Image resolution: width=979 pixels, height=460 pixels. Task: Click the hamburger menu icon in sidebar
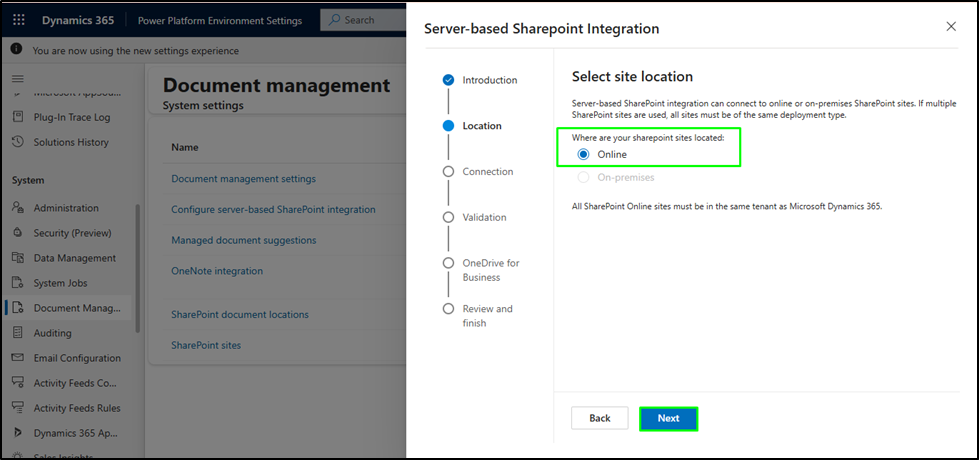(17, 78)
